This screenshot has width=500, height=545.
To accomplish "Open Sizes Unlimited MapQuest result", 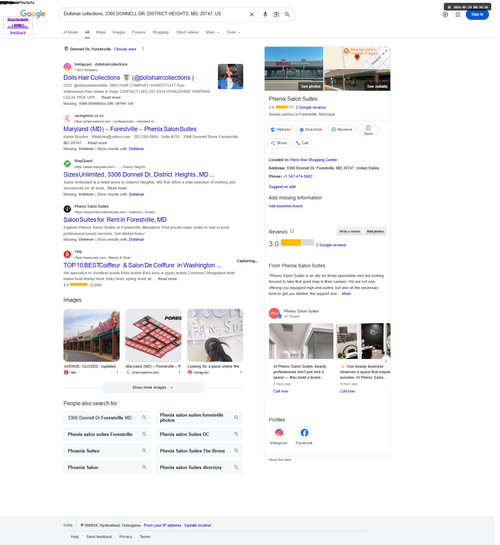I will coord(139,174).
